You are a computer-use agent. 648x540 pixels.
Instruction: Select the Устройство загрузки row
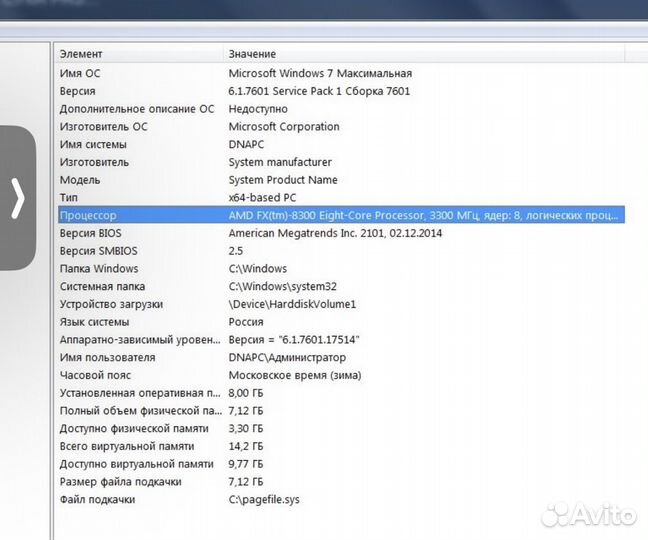110,304
